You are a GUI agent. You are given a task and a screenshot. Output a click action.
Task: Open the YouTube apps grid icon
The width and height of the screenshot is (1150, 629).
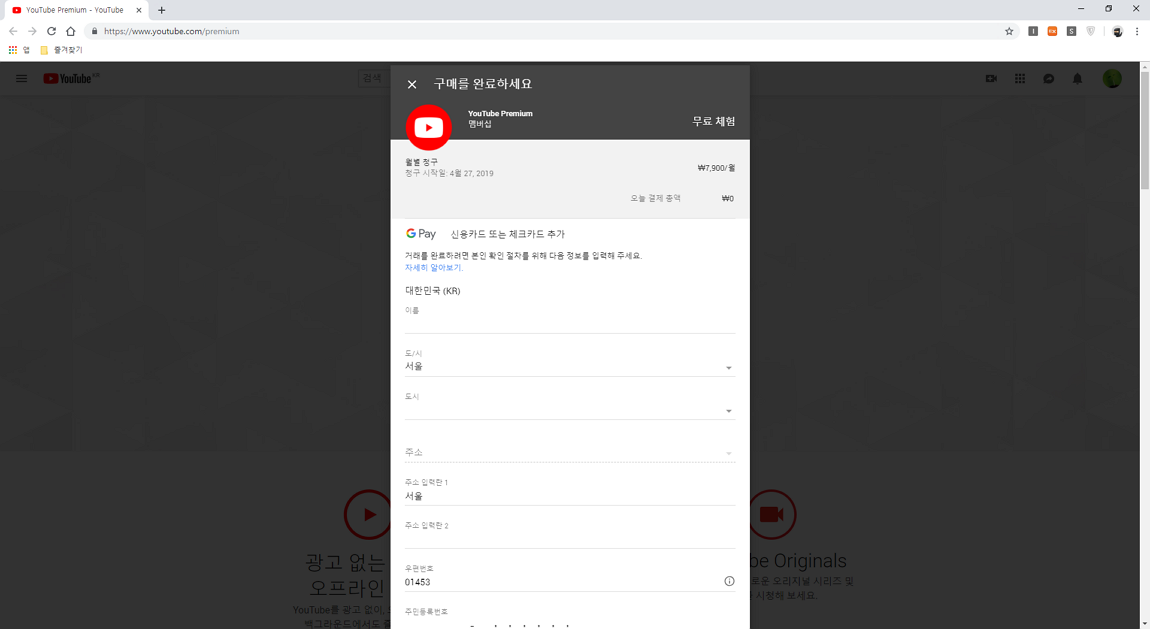[1019, 78]
